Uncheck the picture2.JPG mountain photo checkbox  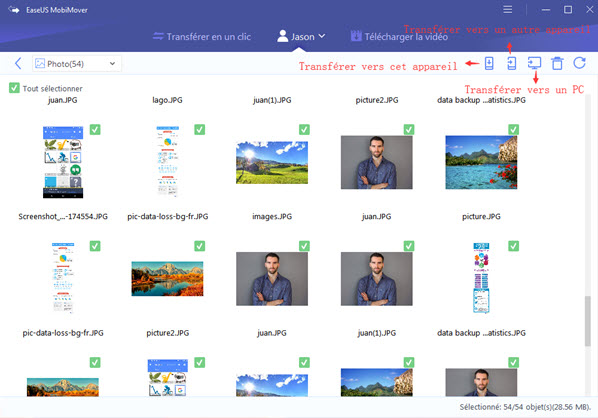point(199,246)
